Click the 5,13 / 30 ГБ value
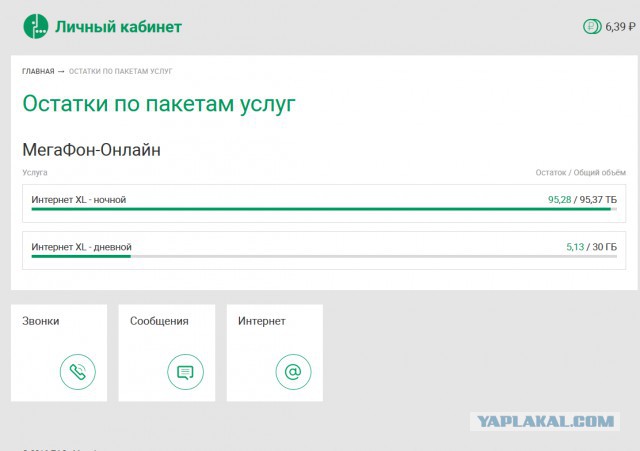Screen dimensions: 640x451 [591, 247]
